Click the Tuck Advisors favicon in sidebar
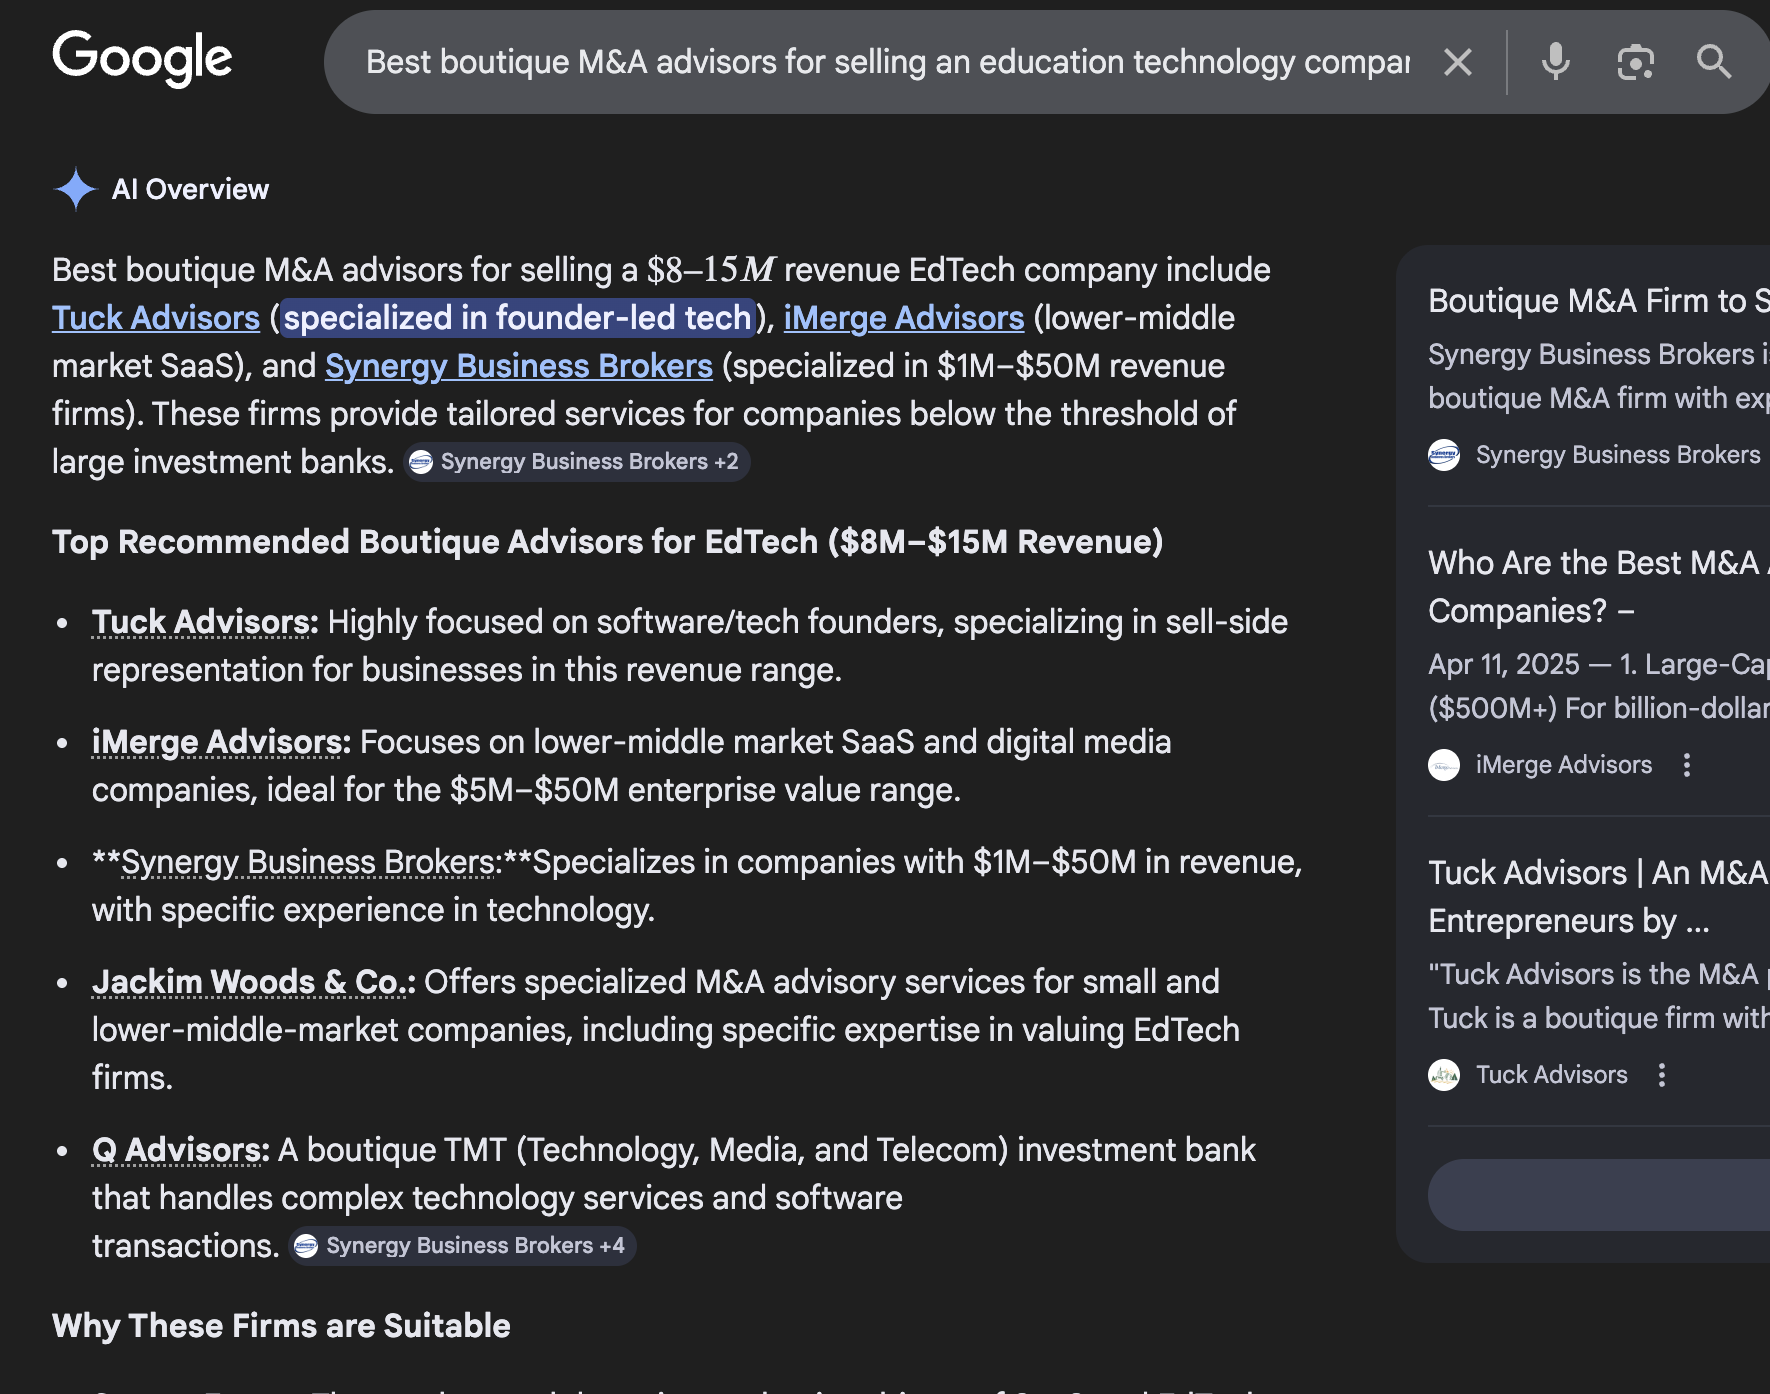 [x=1443, y=1074]
